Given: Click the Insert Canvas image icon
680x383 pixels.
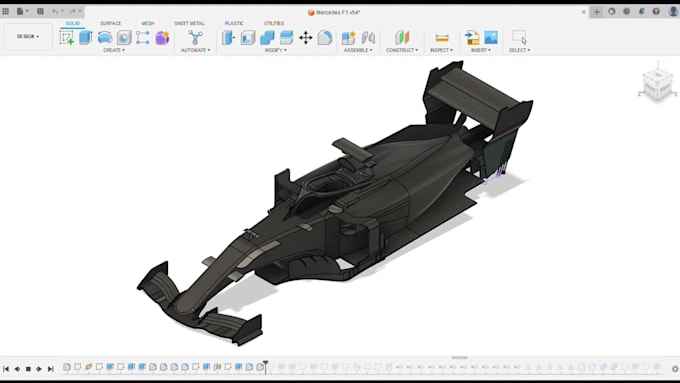Looking at the screenshot, I should tap(491, 38).
